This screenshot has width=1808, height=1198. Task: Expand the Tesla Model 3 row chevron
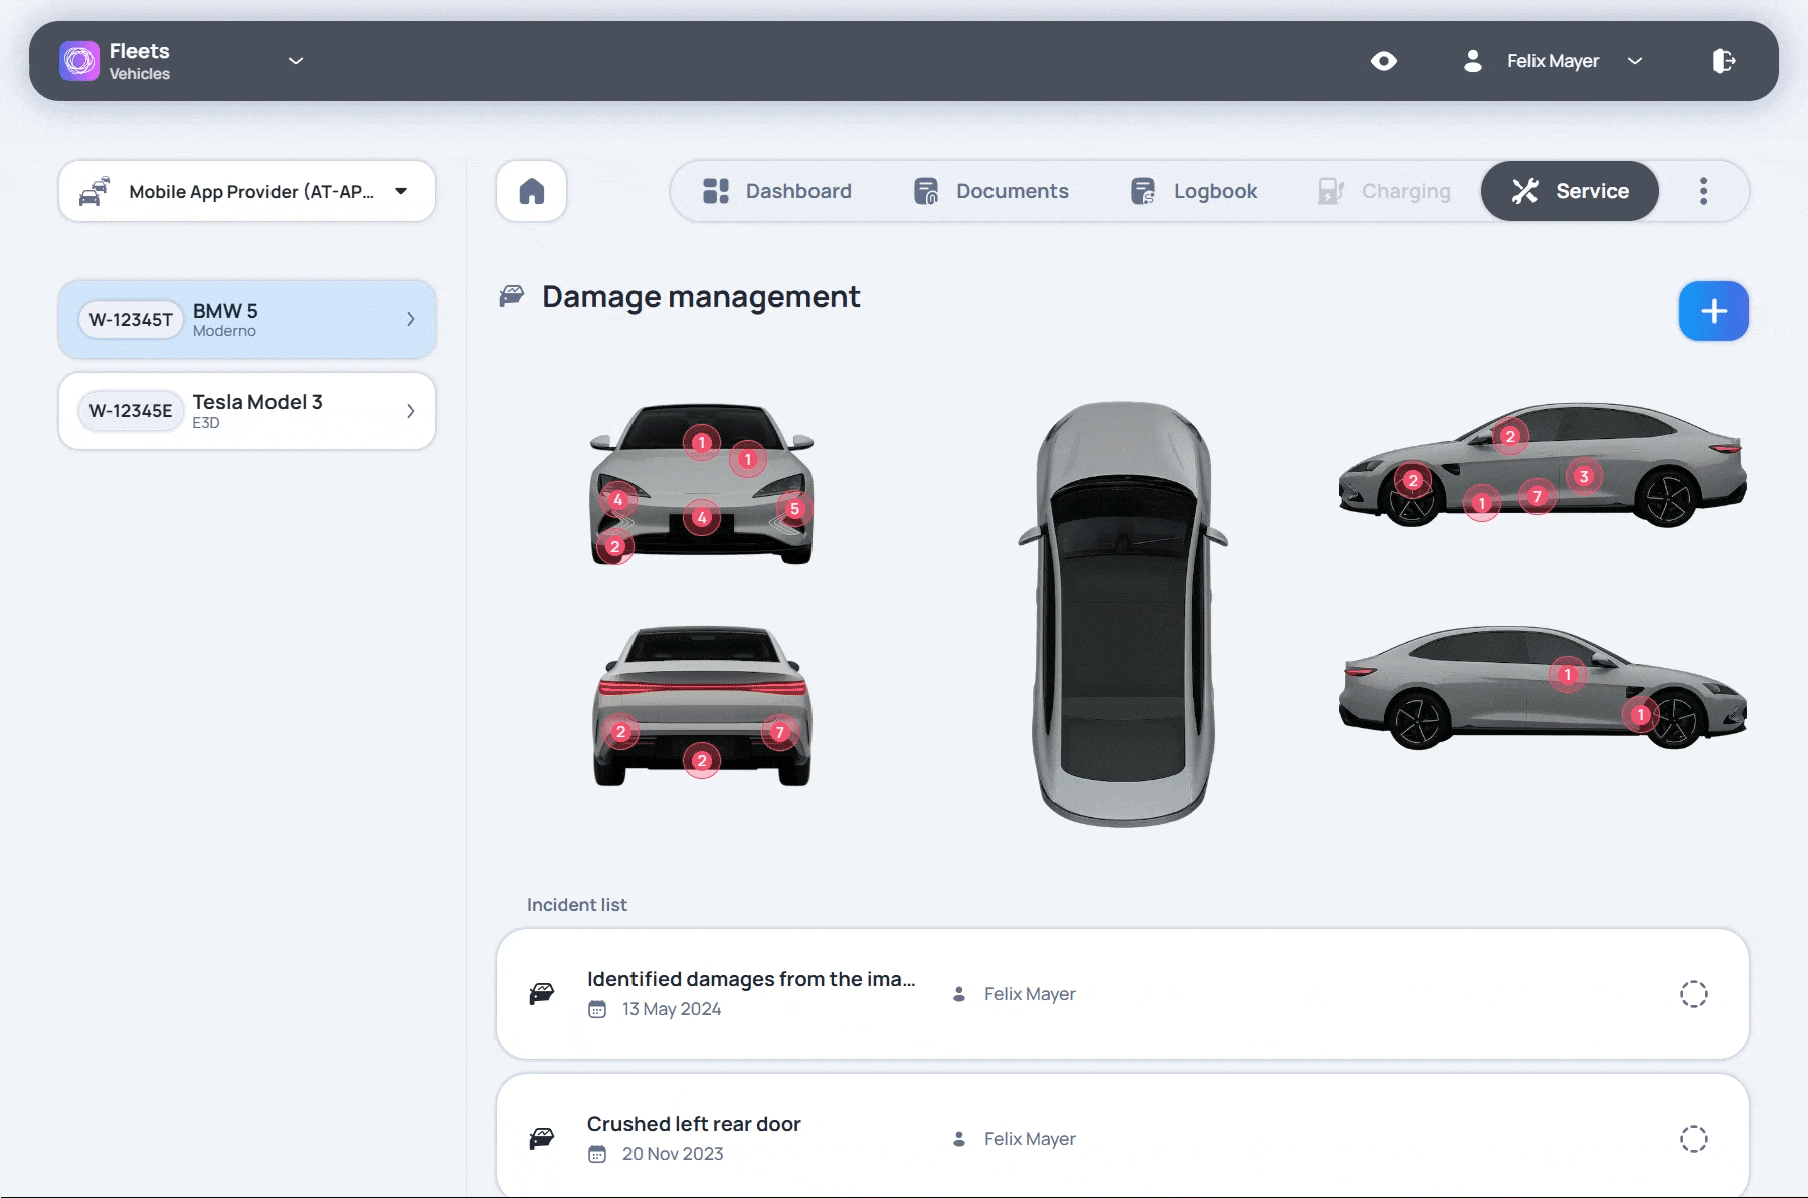[410, 411]
